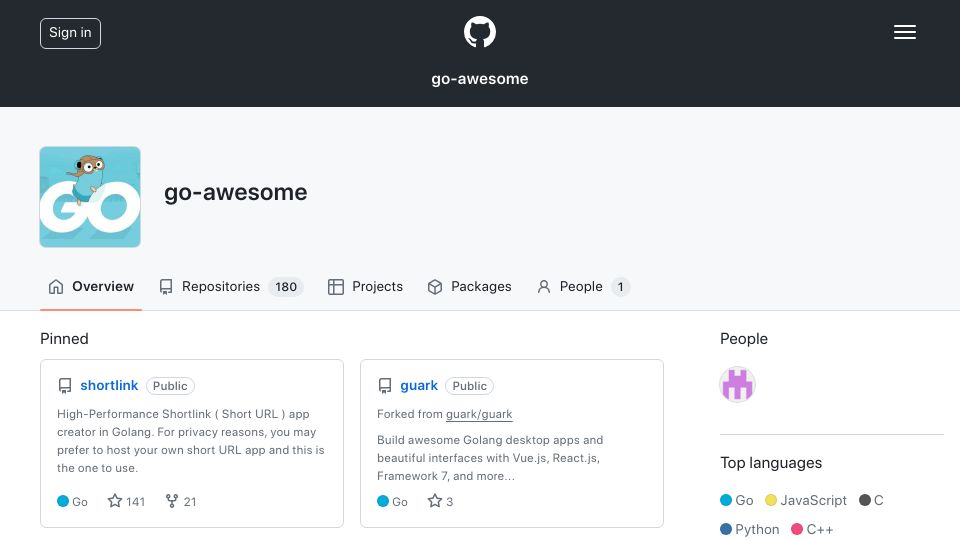Filter by C in Top languages
960x540 pixels.
pyautogui.click(x=871, y=500)
